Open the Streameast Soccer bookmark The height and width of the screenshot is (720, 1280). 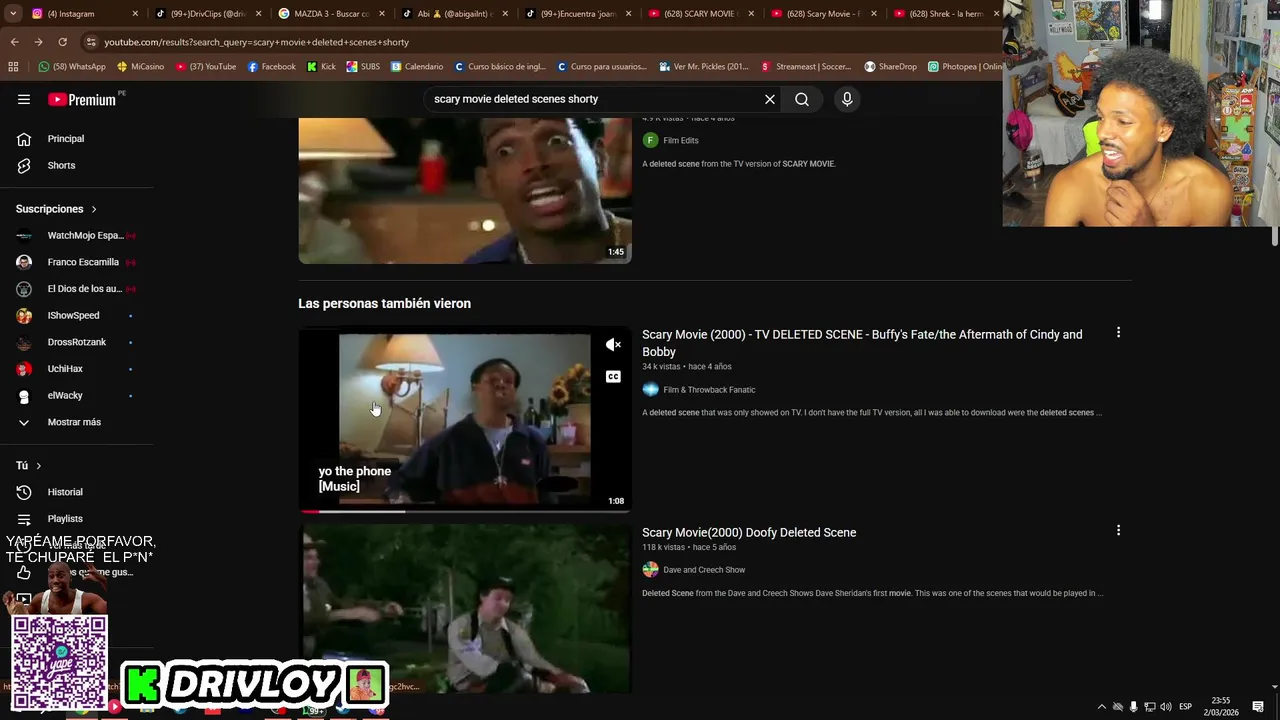click(806, 67)
